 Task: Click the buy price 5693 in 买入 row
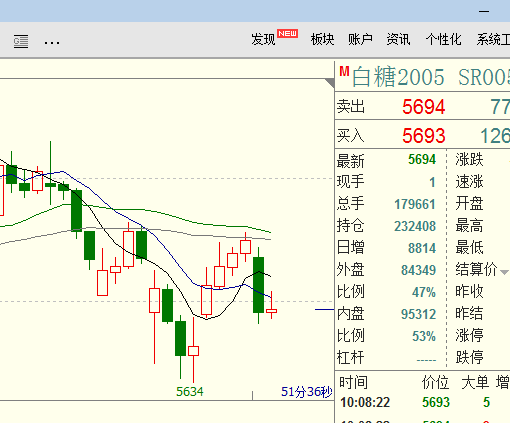click(x=423, y=136)
